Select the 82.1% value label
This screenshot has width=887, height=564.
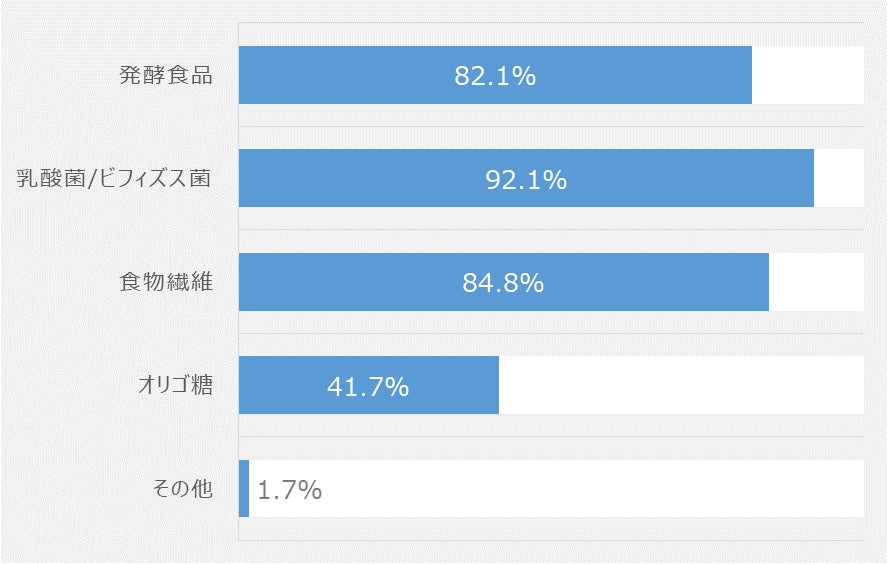pyautogui.click(x=495, y=76)
